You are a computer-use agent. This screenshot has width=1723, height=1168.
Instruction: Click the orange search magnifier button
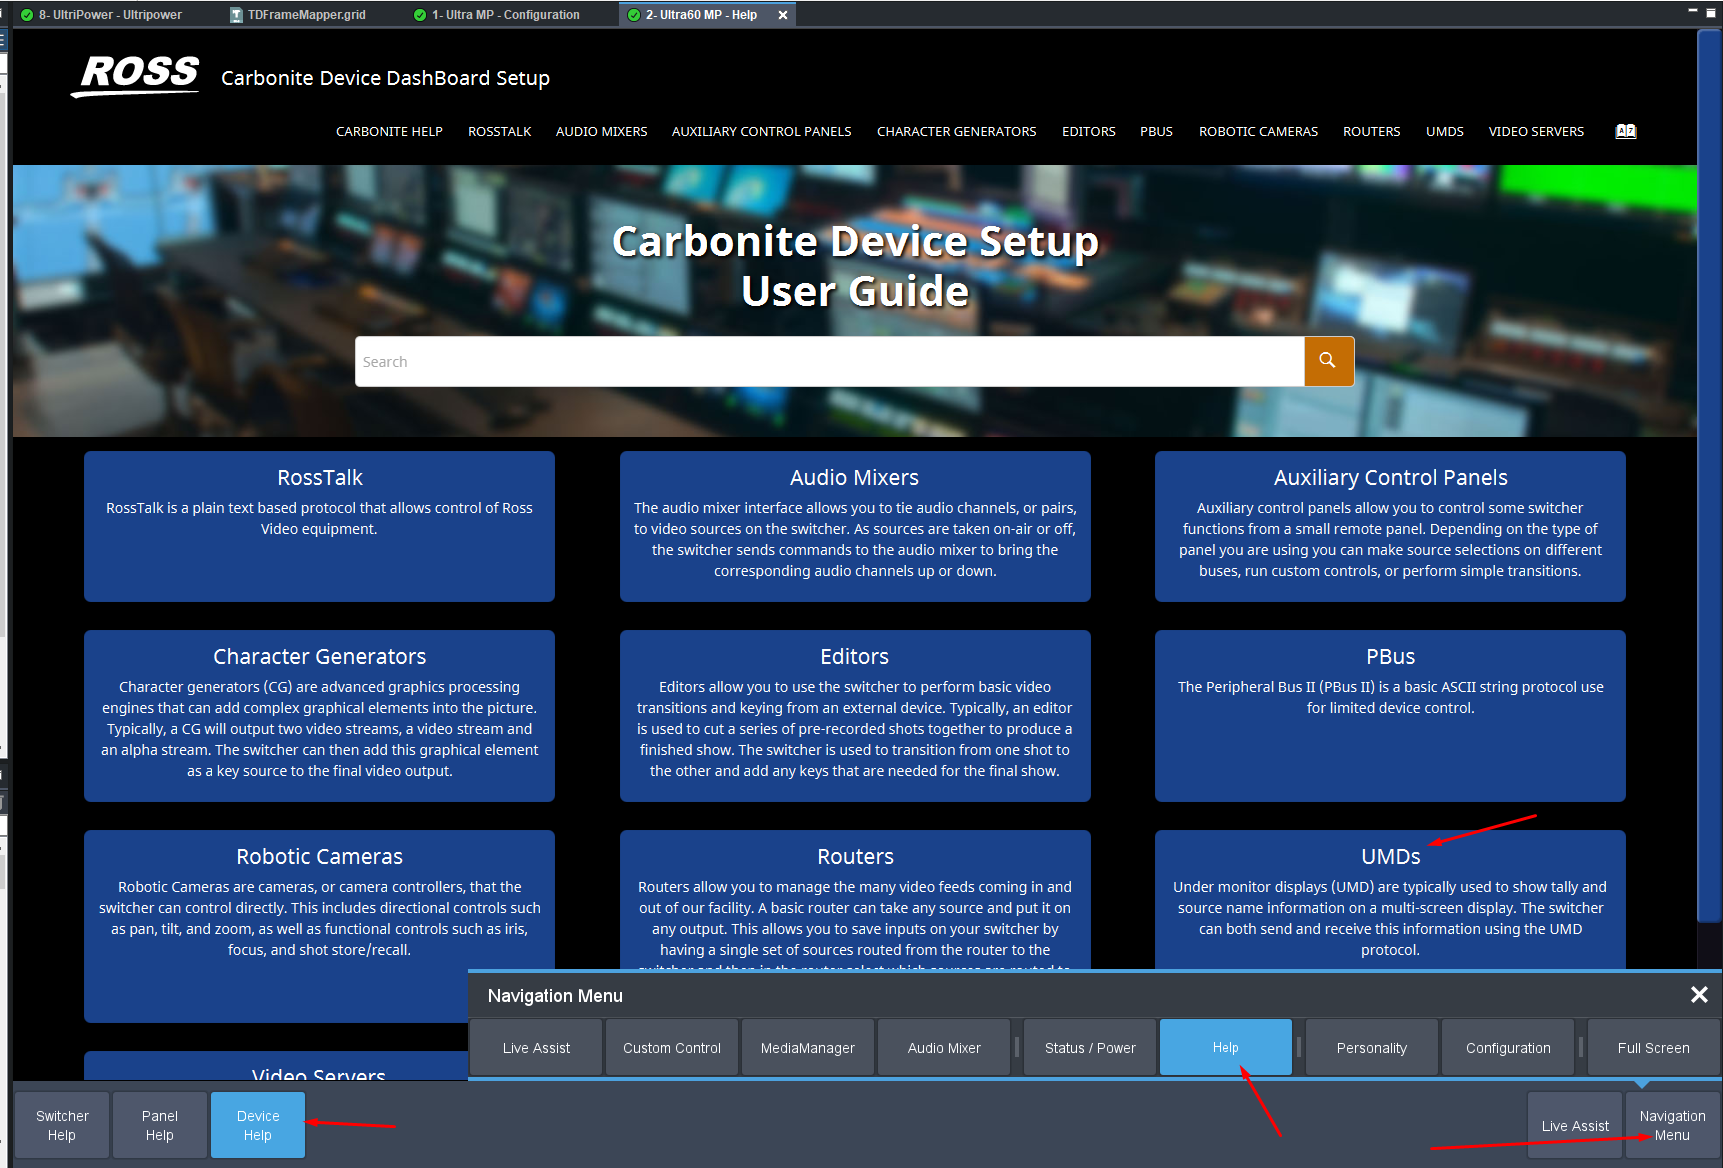[x=1328, y=361]
